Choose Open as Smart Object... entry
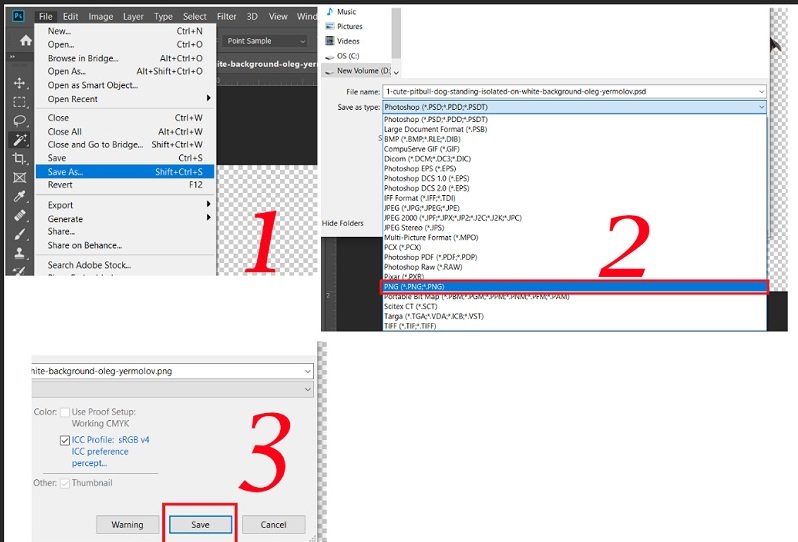 pyautogui.click(x=125, y=85)
